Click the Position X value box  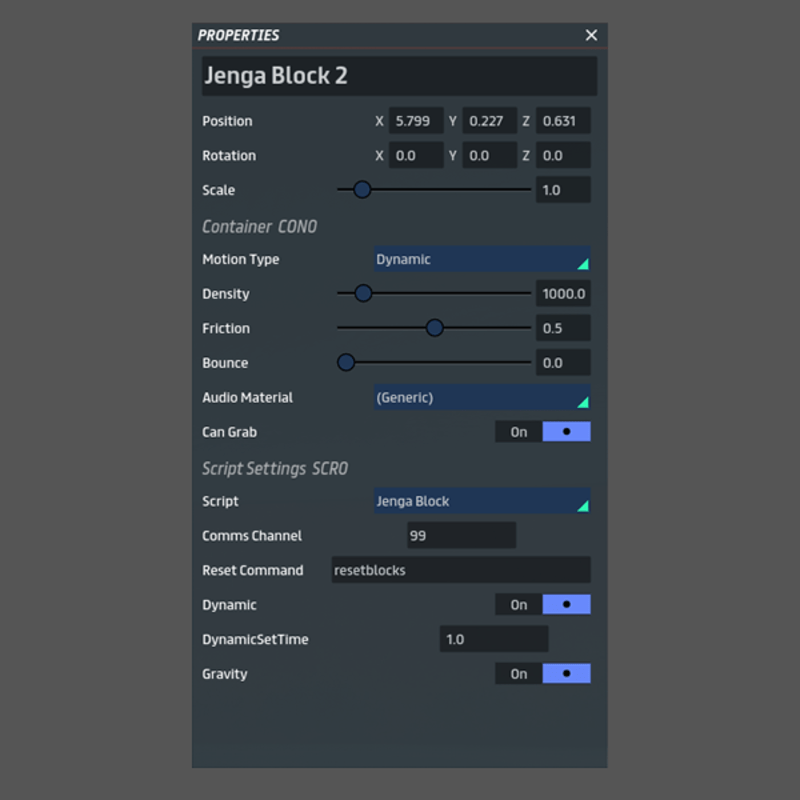(x=416, y=120)
